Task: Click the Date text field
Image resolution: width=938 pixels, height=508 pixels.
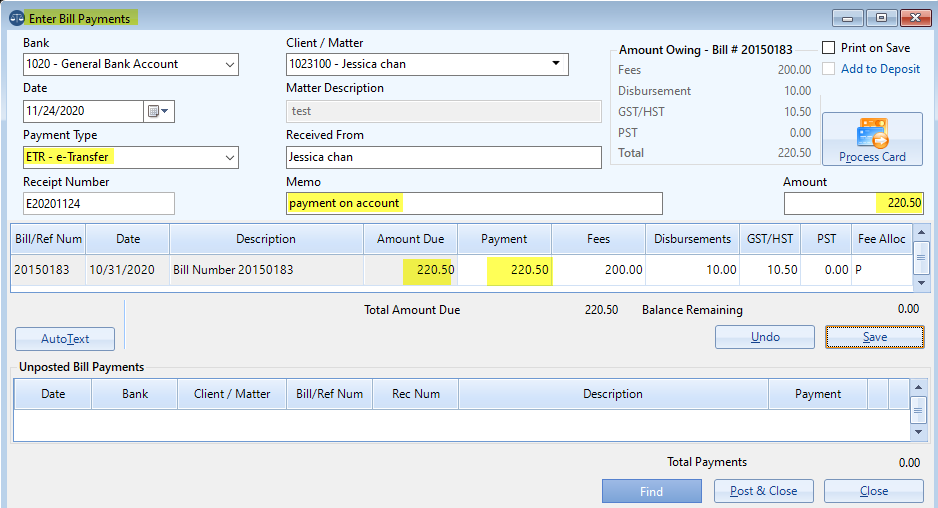Action: point(84,111)
